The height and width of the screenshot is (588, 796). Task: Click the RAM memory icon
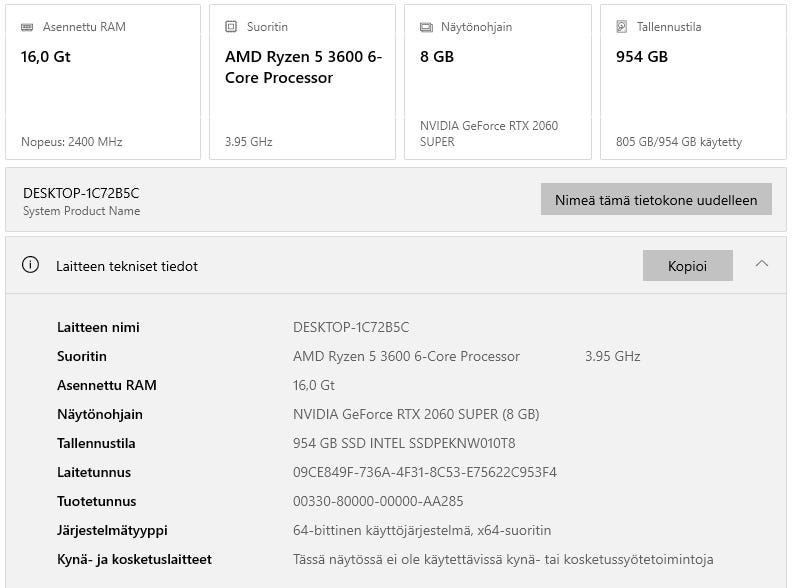(27, 27)
